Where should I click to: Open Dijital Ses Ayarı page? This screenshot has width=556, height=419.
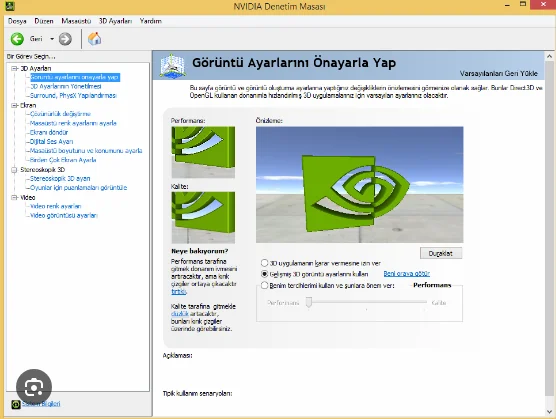51,141
